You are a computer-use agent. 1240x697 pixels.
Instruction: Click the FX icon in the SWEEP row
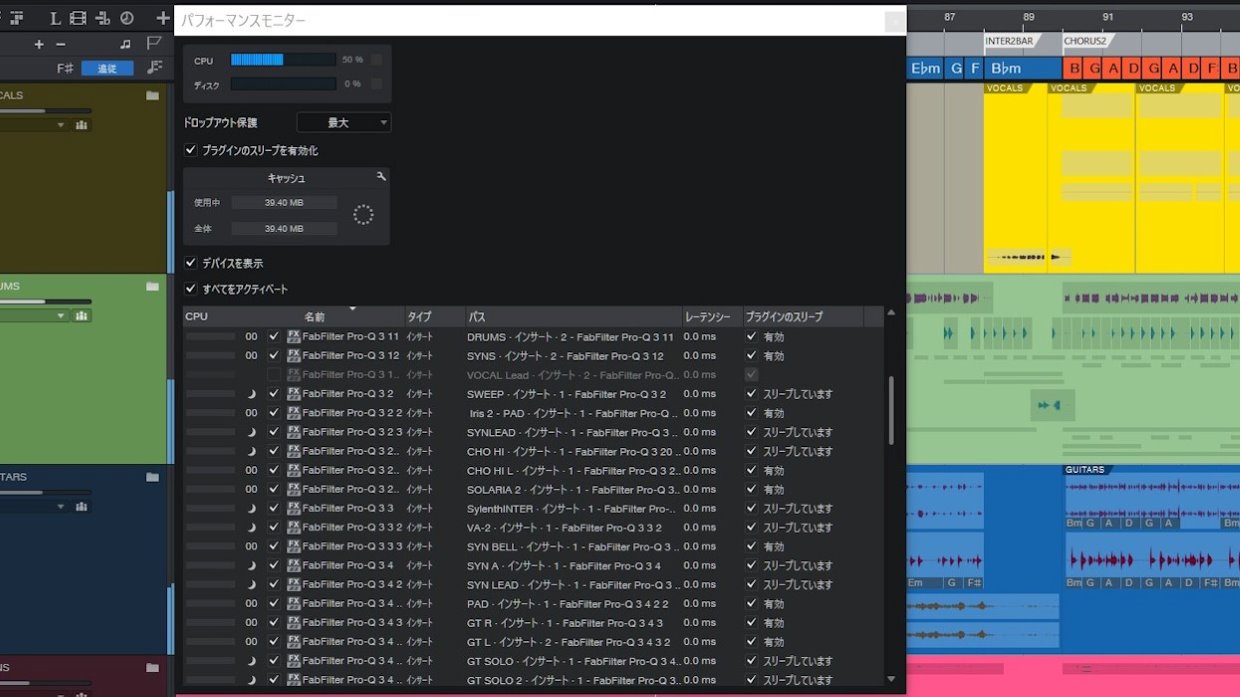pyautogui.click(x=294, y=394)
